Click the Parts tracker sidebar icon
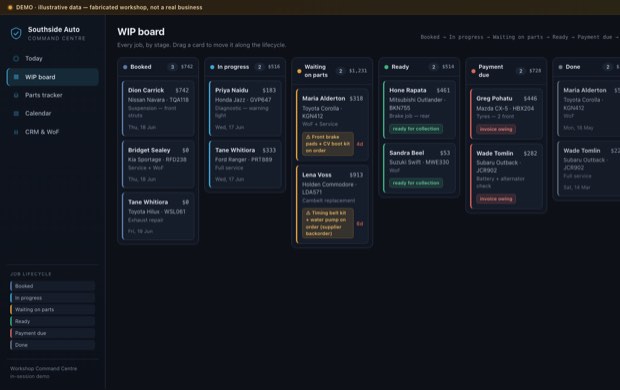 (x=16, y=95)
